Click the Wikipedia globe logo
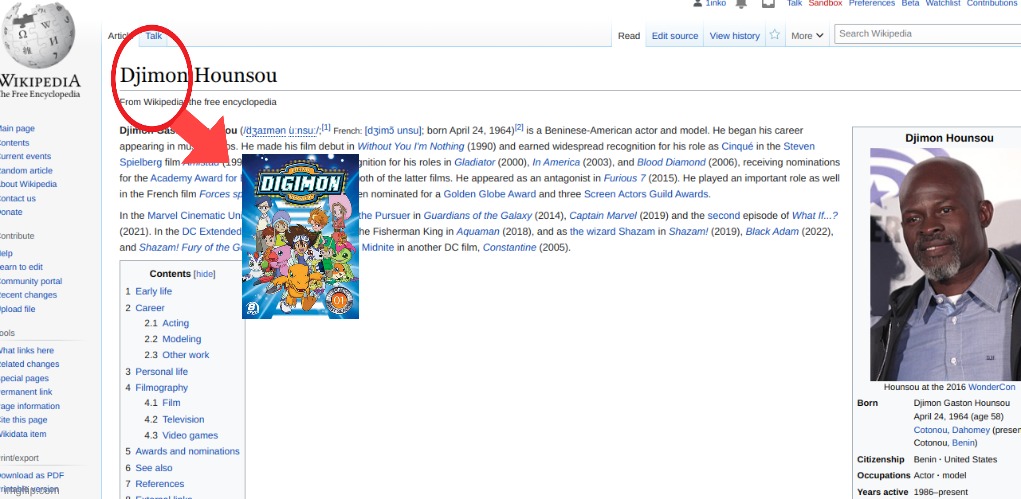 [39, 35]
